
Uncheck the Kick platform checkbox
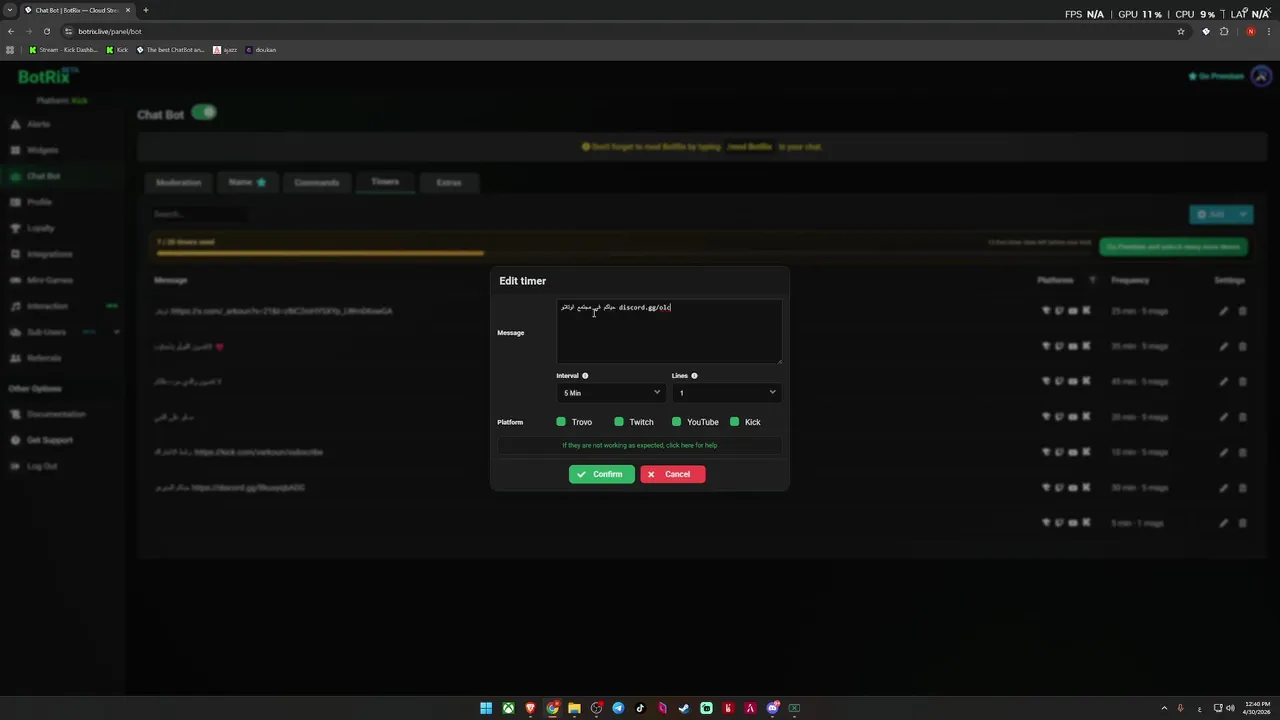click(735, 422)
